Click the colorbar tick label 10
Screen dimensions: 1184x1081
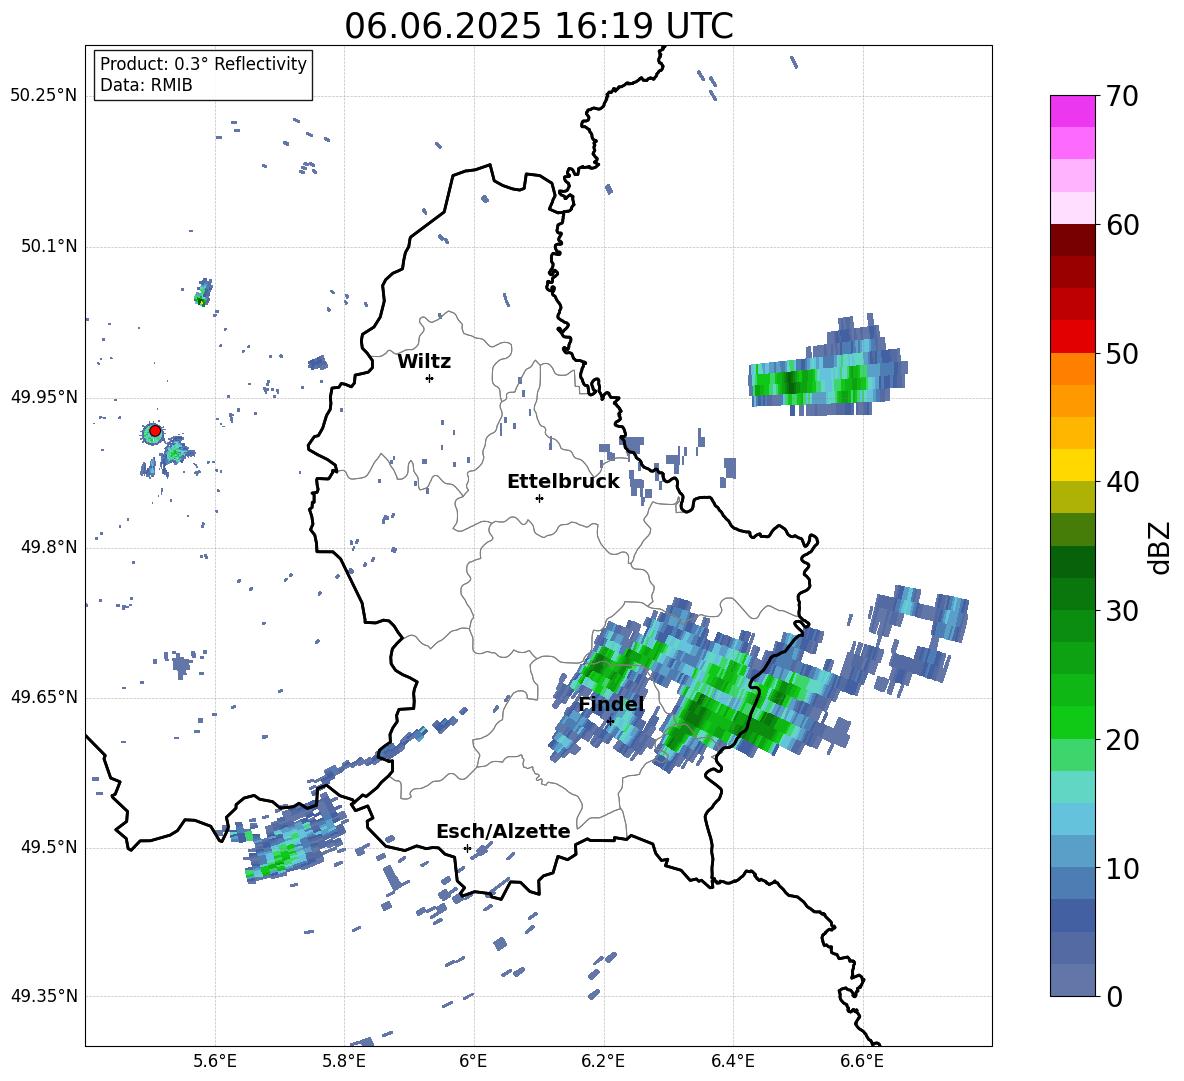[x=1121, y=868]
